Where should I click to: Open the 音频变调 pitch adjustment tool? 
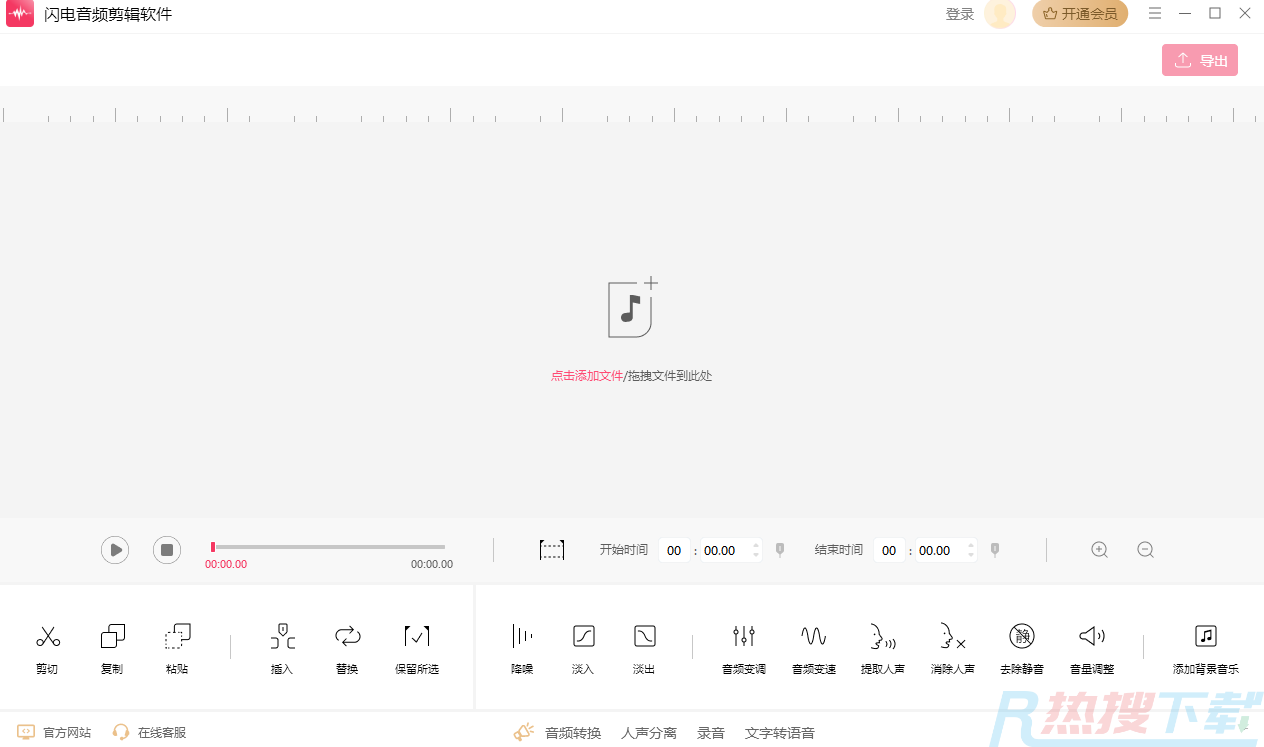[743, 647]
